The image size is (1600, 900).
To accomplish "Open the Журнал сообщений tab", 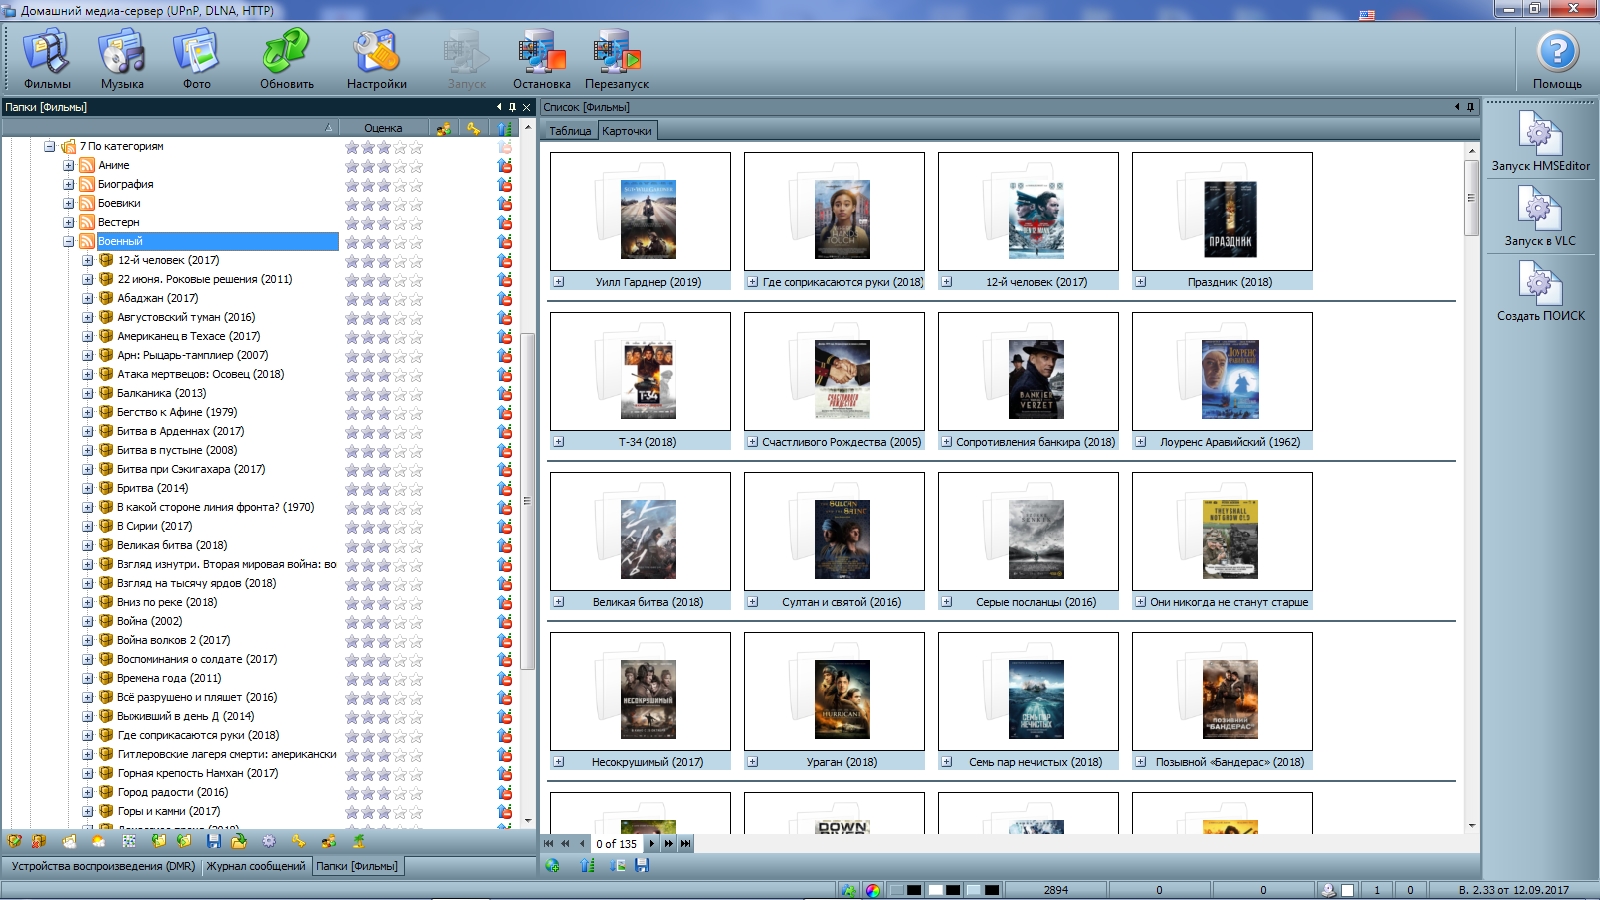I will click(x=256, y=866).
